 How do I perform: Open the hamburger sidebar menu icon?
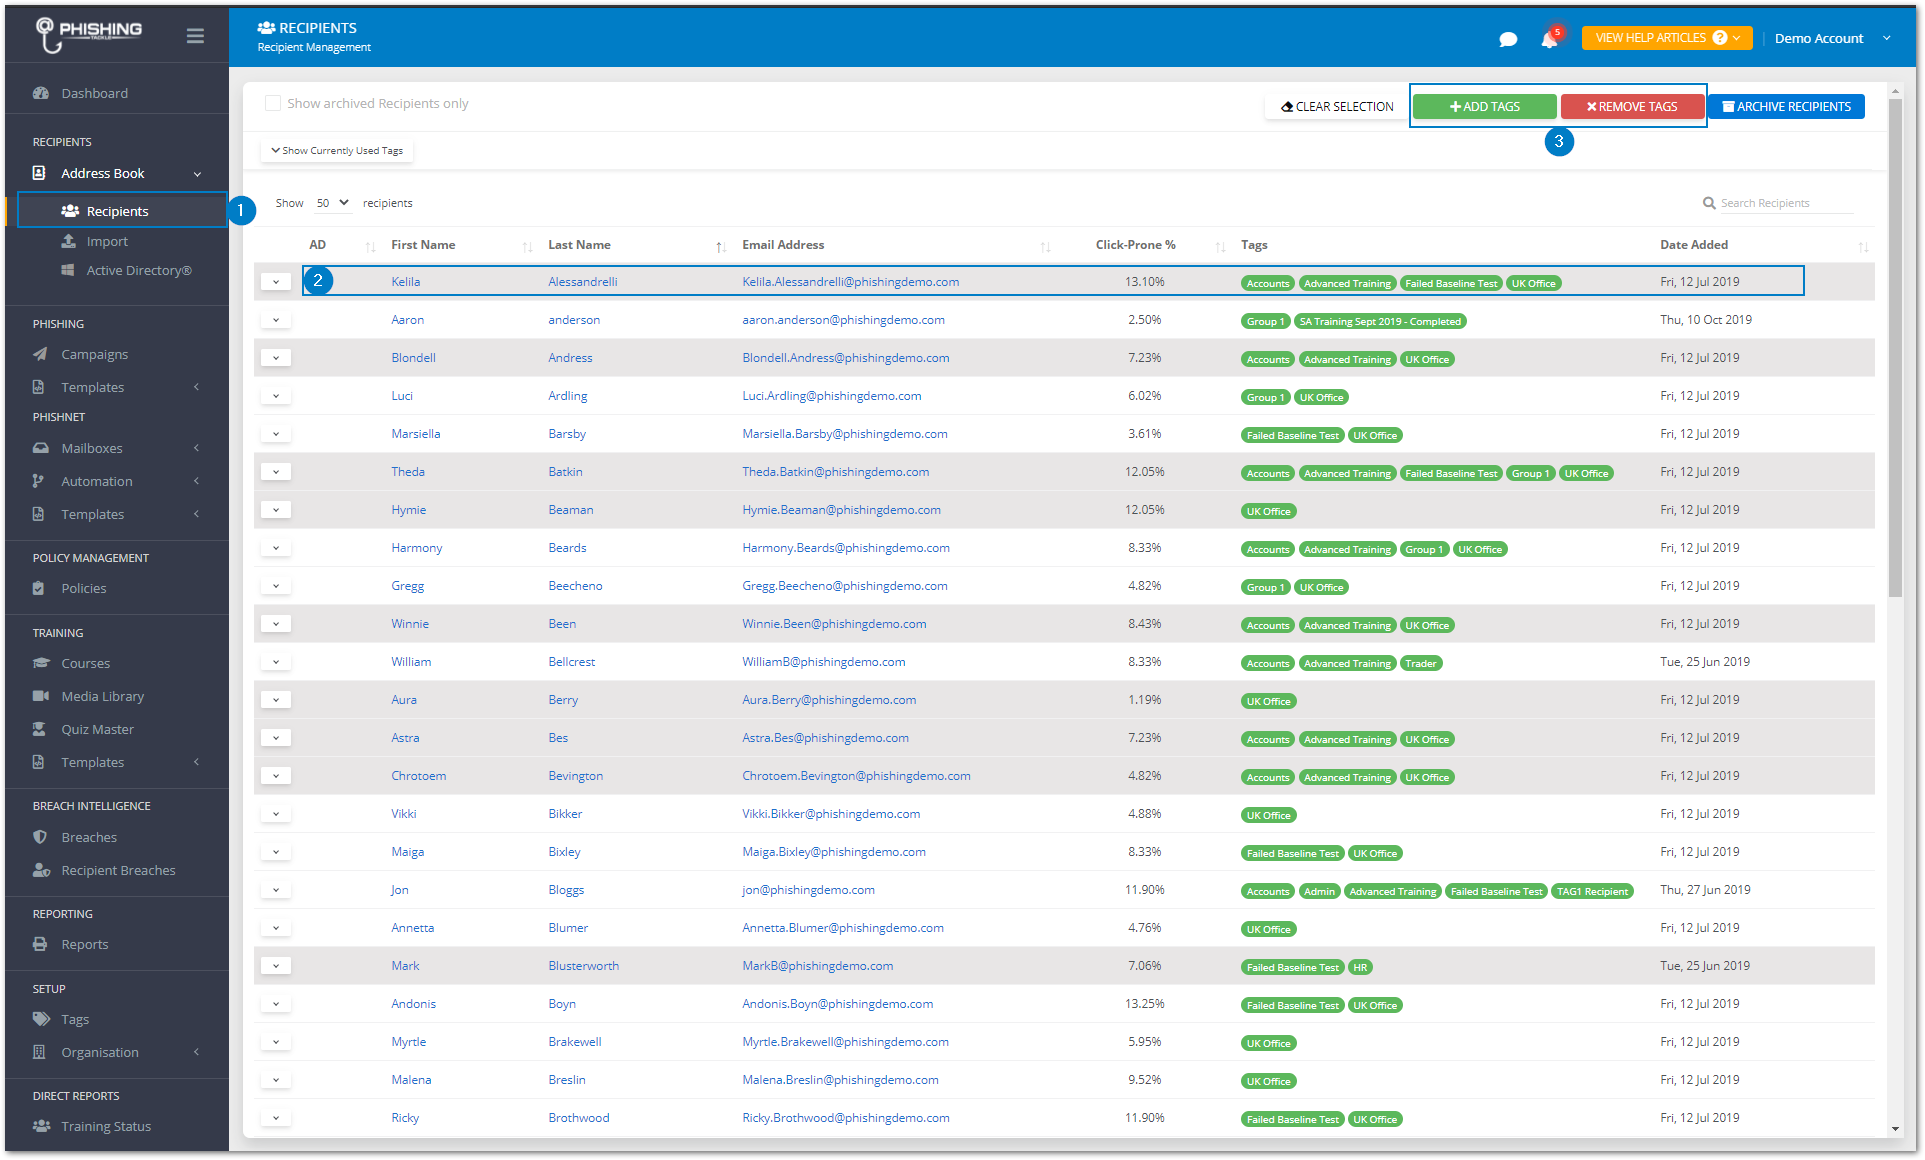tap(195, 36)
